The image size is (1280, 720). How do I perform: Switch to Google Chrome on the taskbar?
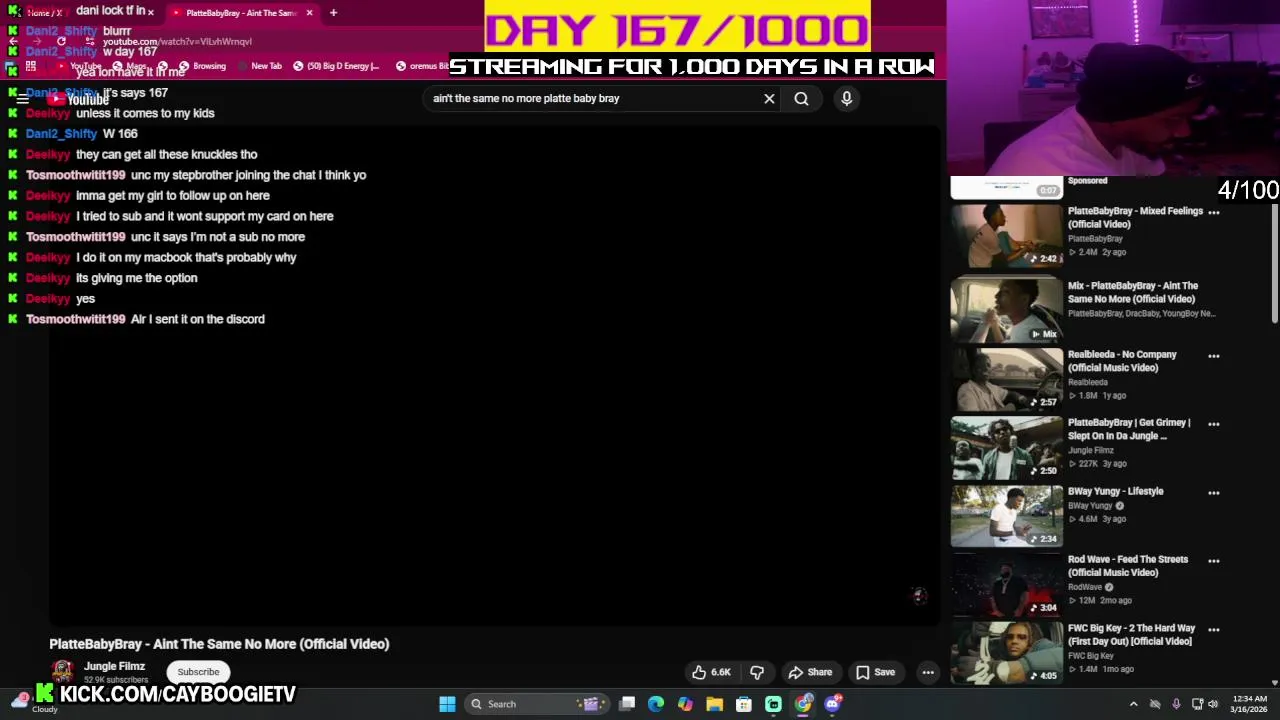[803, 704]
